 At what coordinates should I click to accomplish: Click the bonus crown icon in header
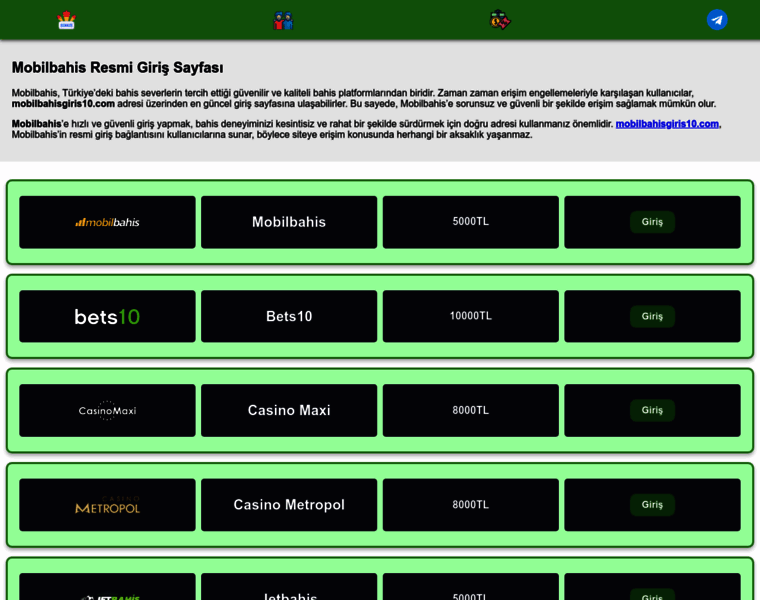(x=66, y=20)
